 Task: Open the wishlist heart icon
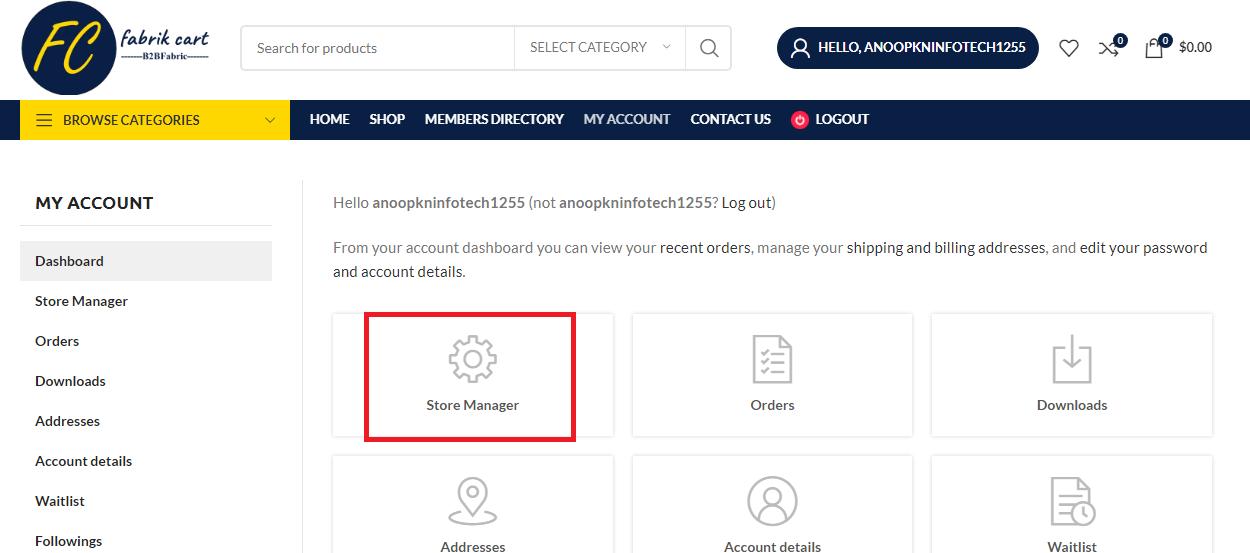click(1069, 47)
